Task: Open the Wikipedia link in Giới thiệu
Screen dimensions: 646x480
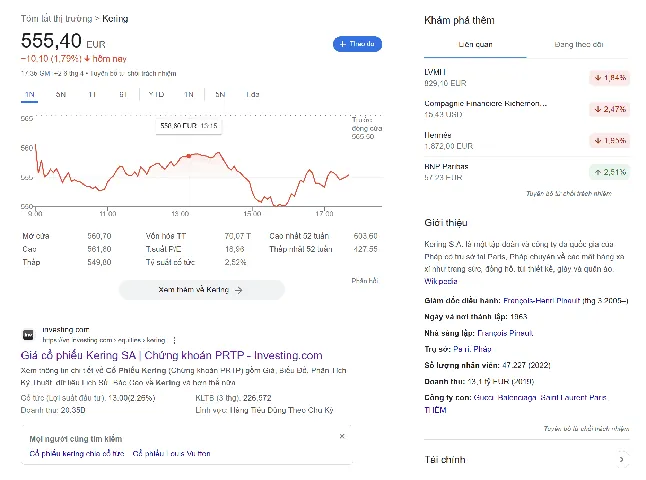Action: coord(440,281)
